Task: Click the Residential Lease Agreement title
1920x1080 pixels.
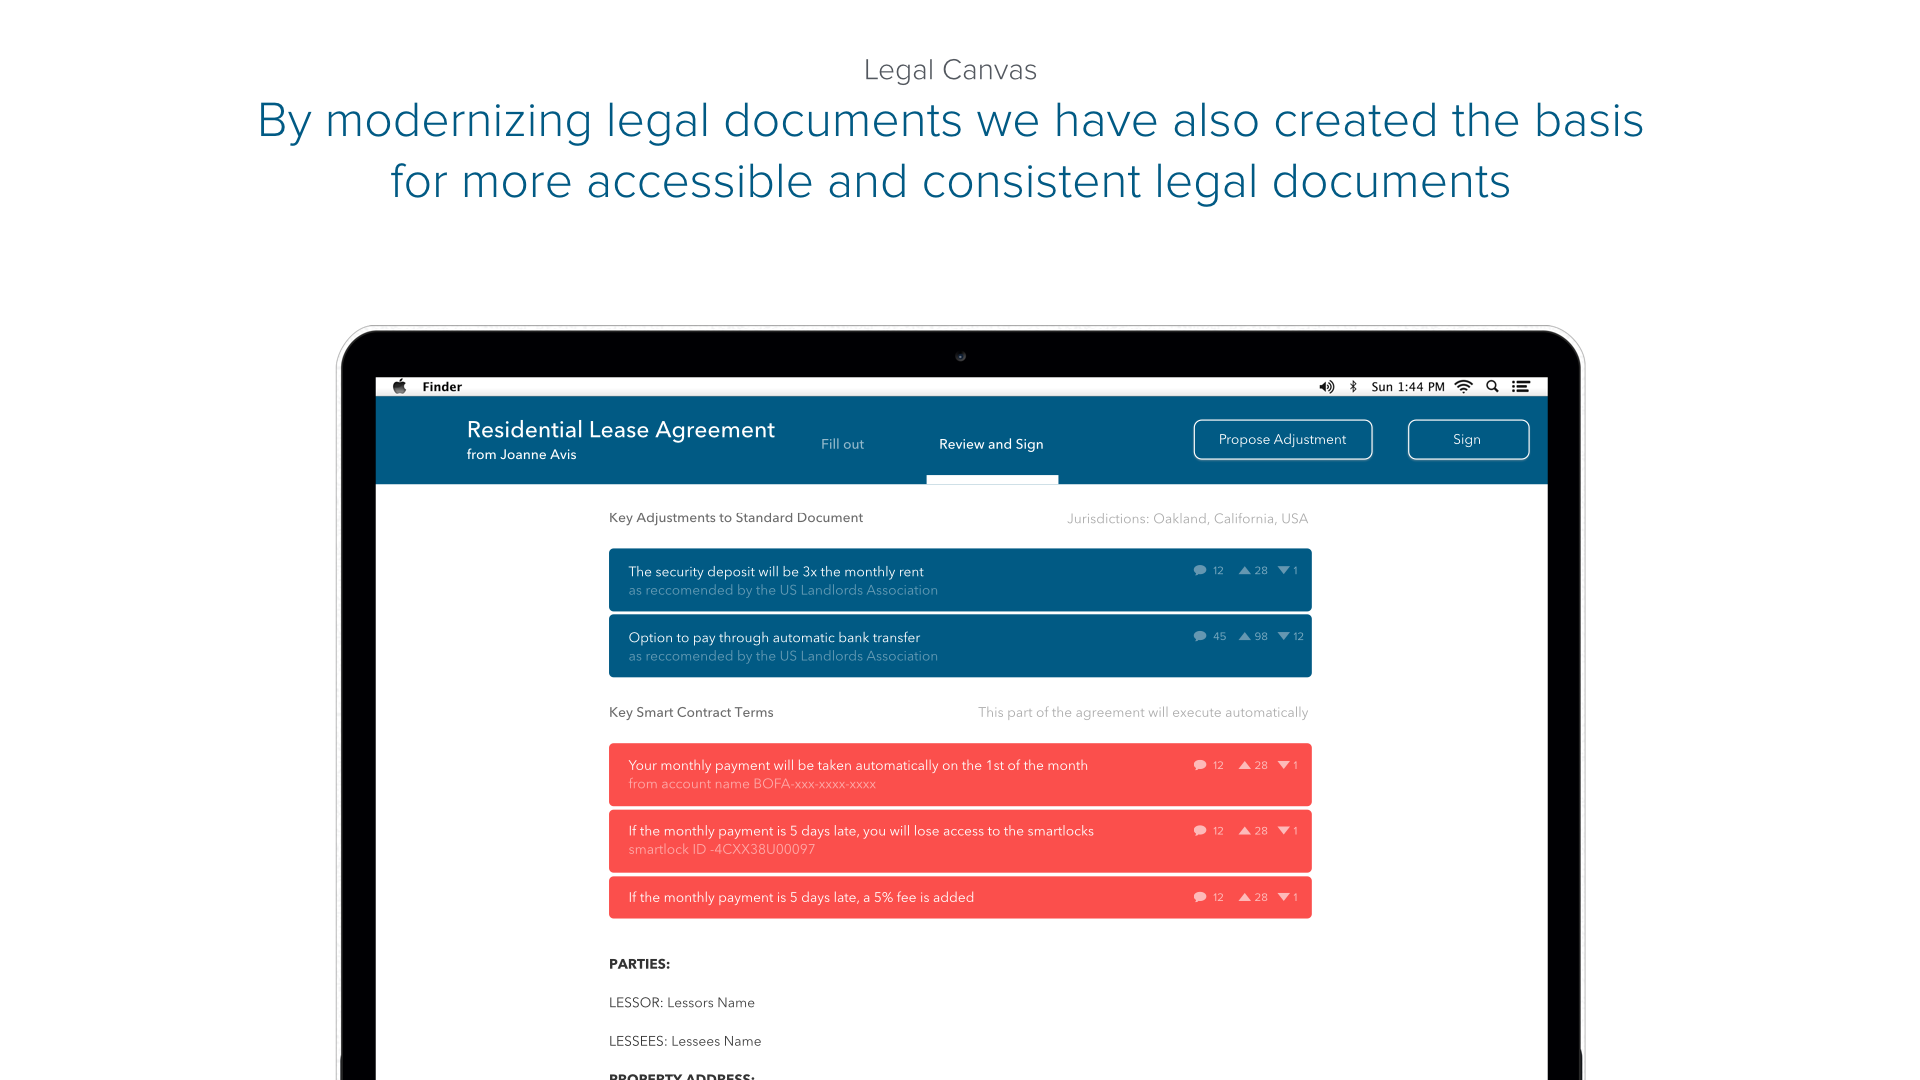Action: [x=620, y=430]
